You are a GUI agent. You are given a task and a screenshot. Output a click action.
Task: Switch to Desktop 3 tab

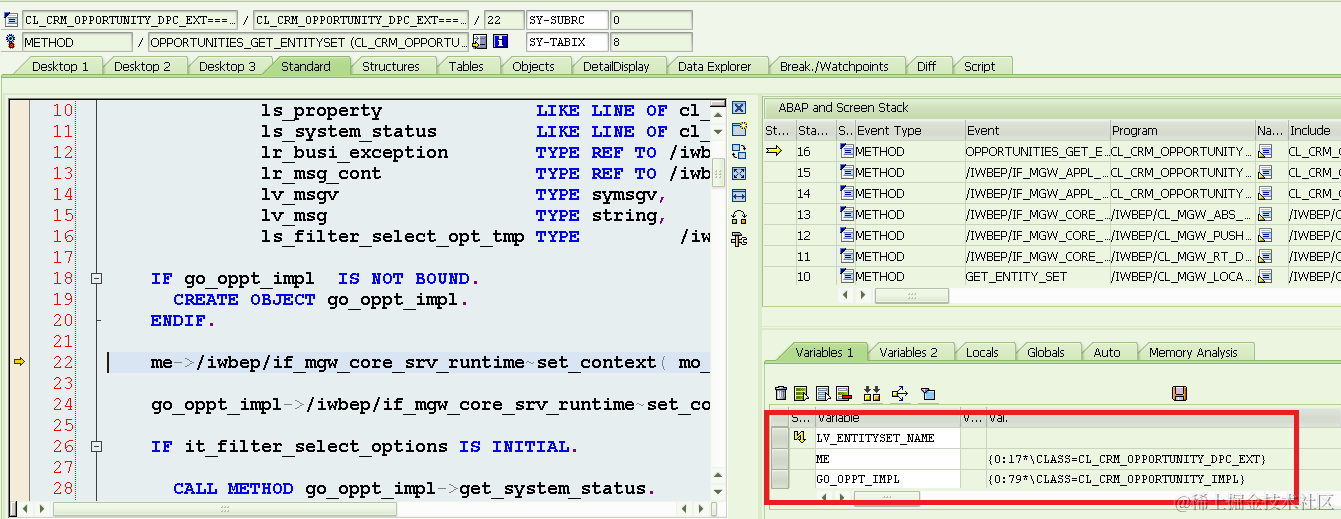click(227, 66)
